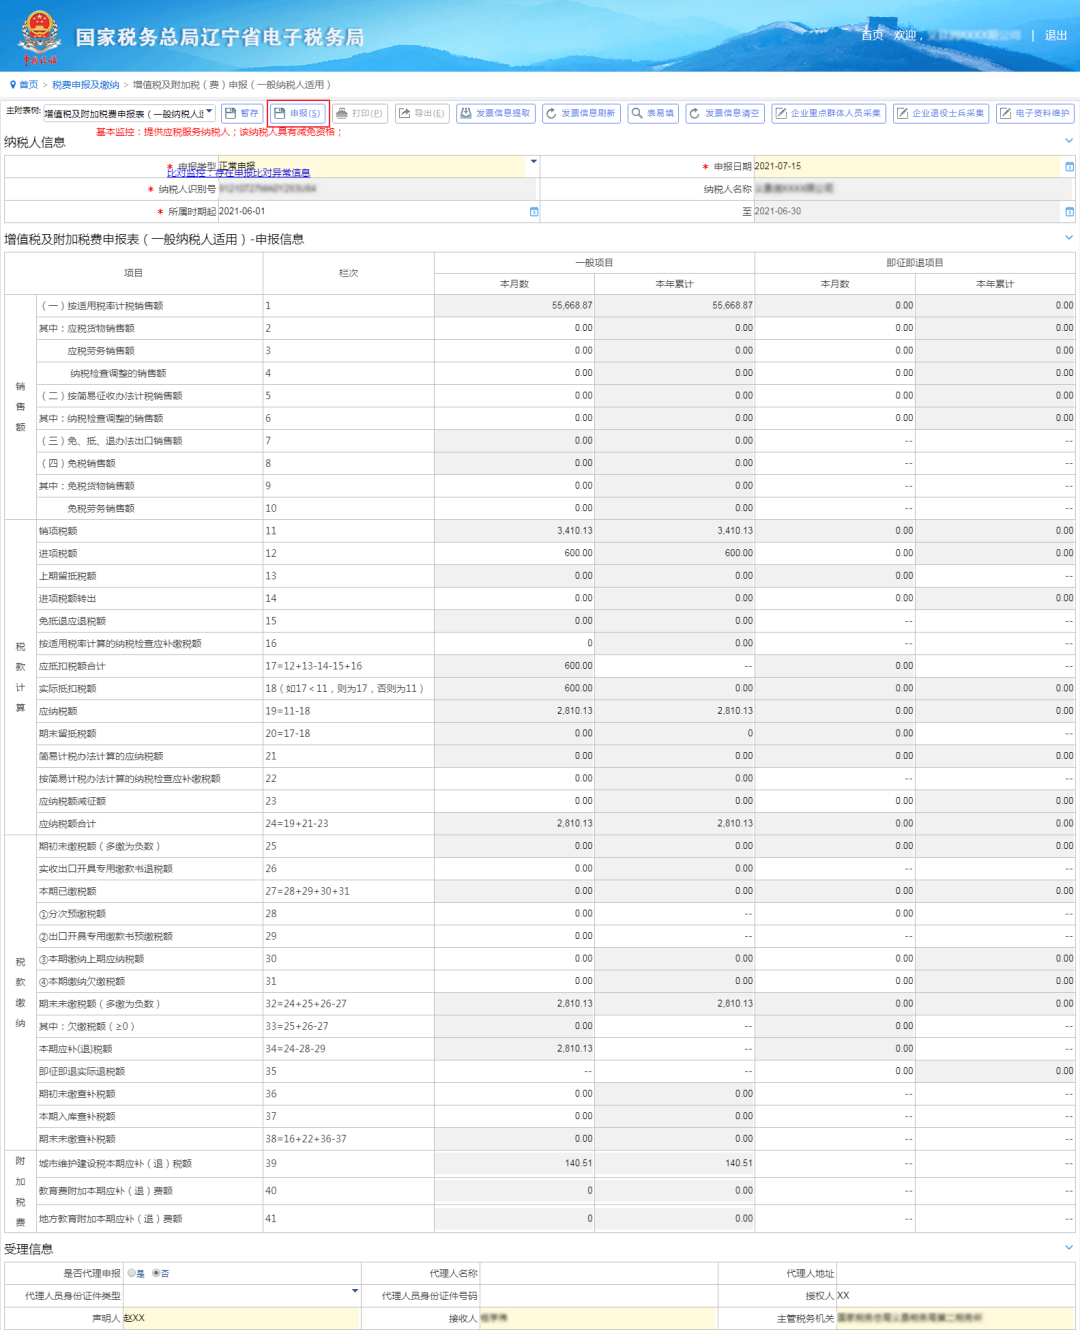Clear invoice info with 发票信息清空
This screenshot has width=1080, height=1330.
(725, 114)
